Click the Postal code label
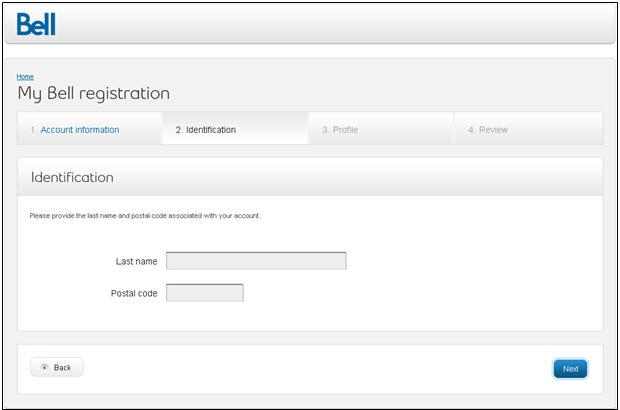The width and height of the screenshot is (620, 410). pos(134,293)
